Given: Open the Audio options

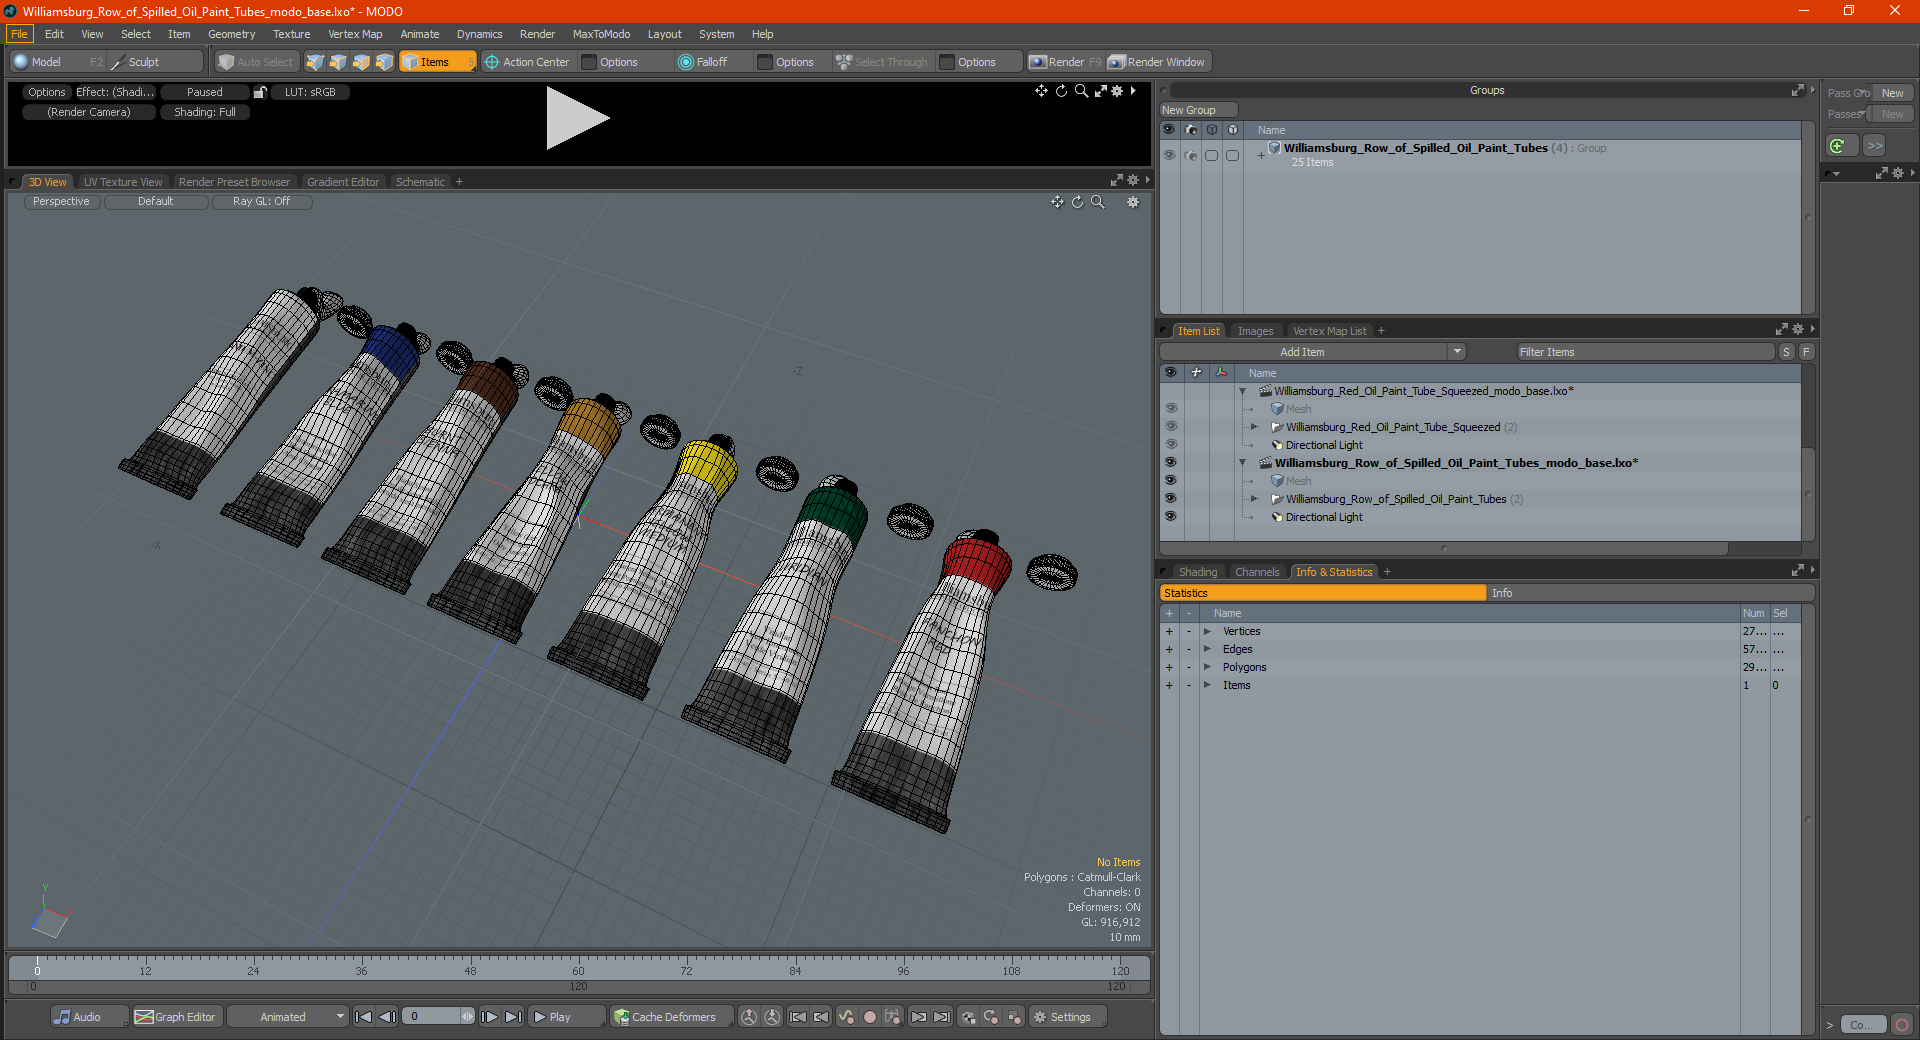Looking at the screenshot, I should tap(89, 1017).
